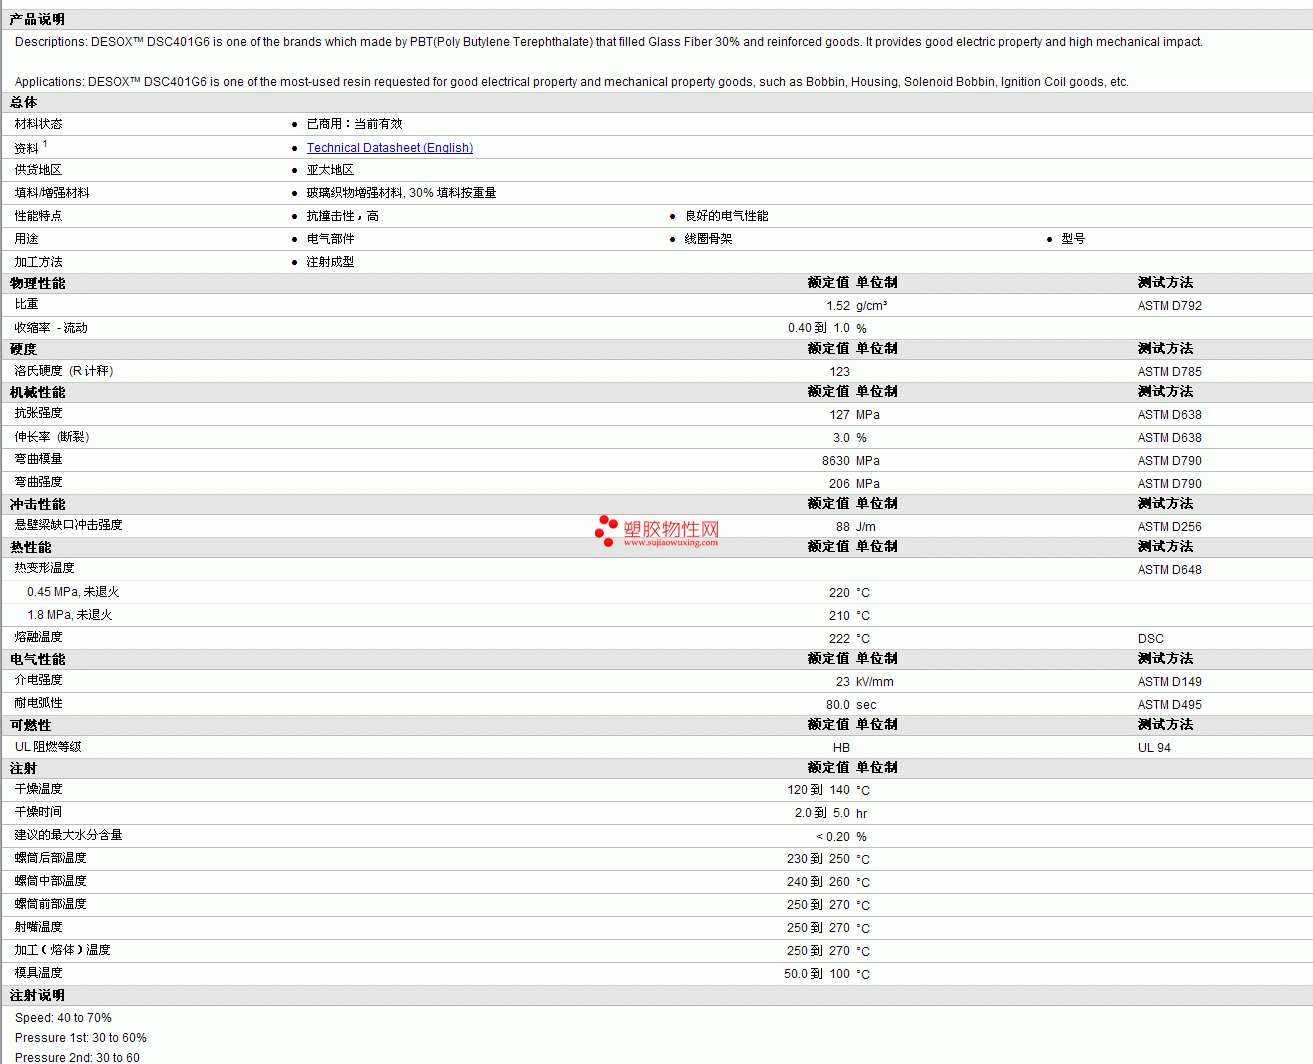Select the 弯曲强度 row label
The height and width of the screenshot is (1064, 1313).
tap(38, 482)
